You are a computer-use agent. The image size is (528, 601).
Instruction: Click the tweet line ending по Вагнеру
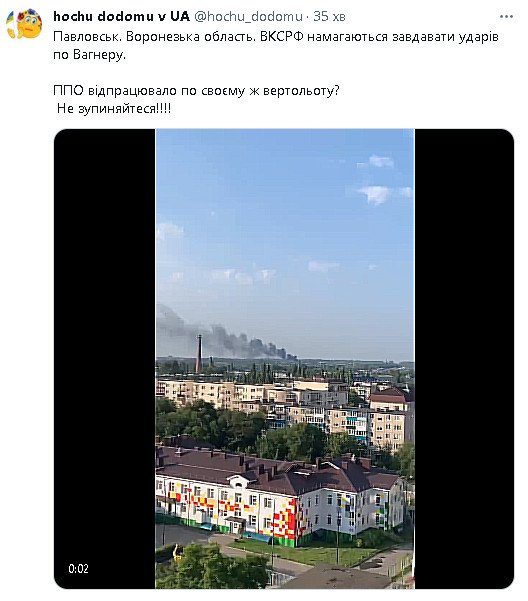(x=89, y=55)
